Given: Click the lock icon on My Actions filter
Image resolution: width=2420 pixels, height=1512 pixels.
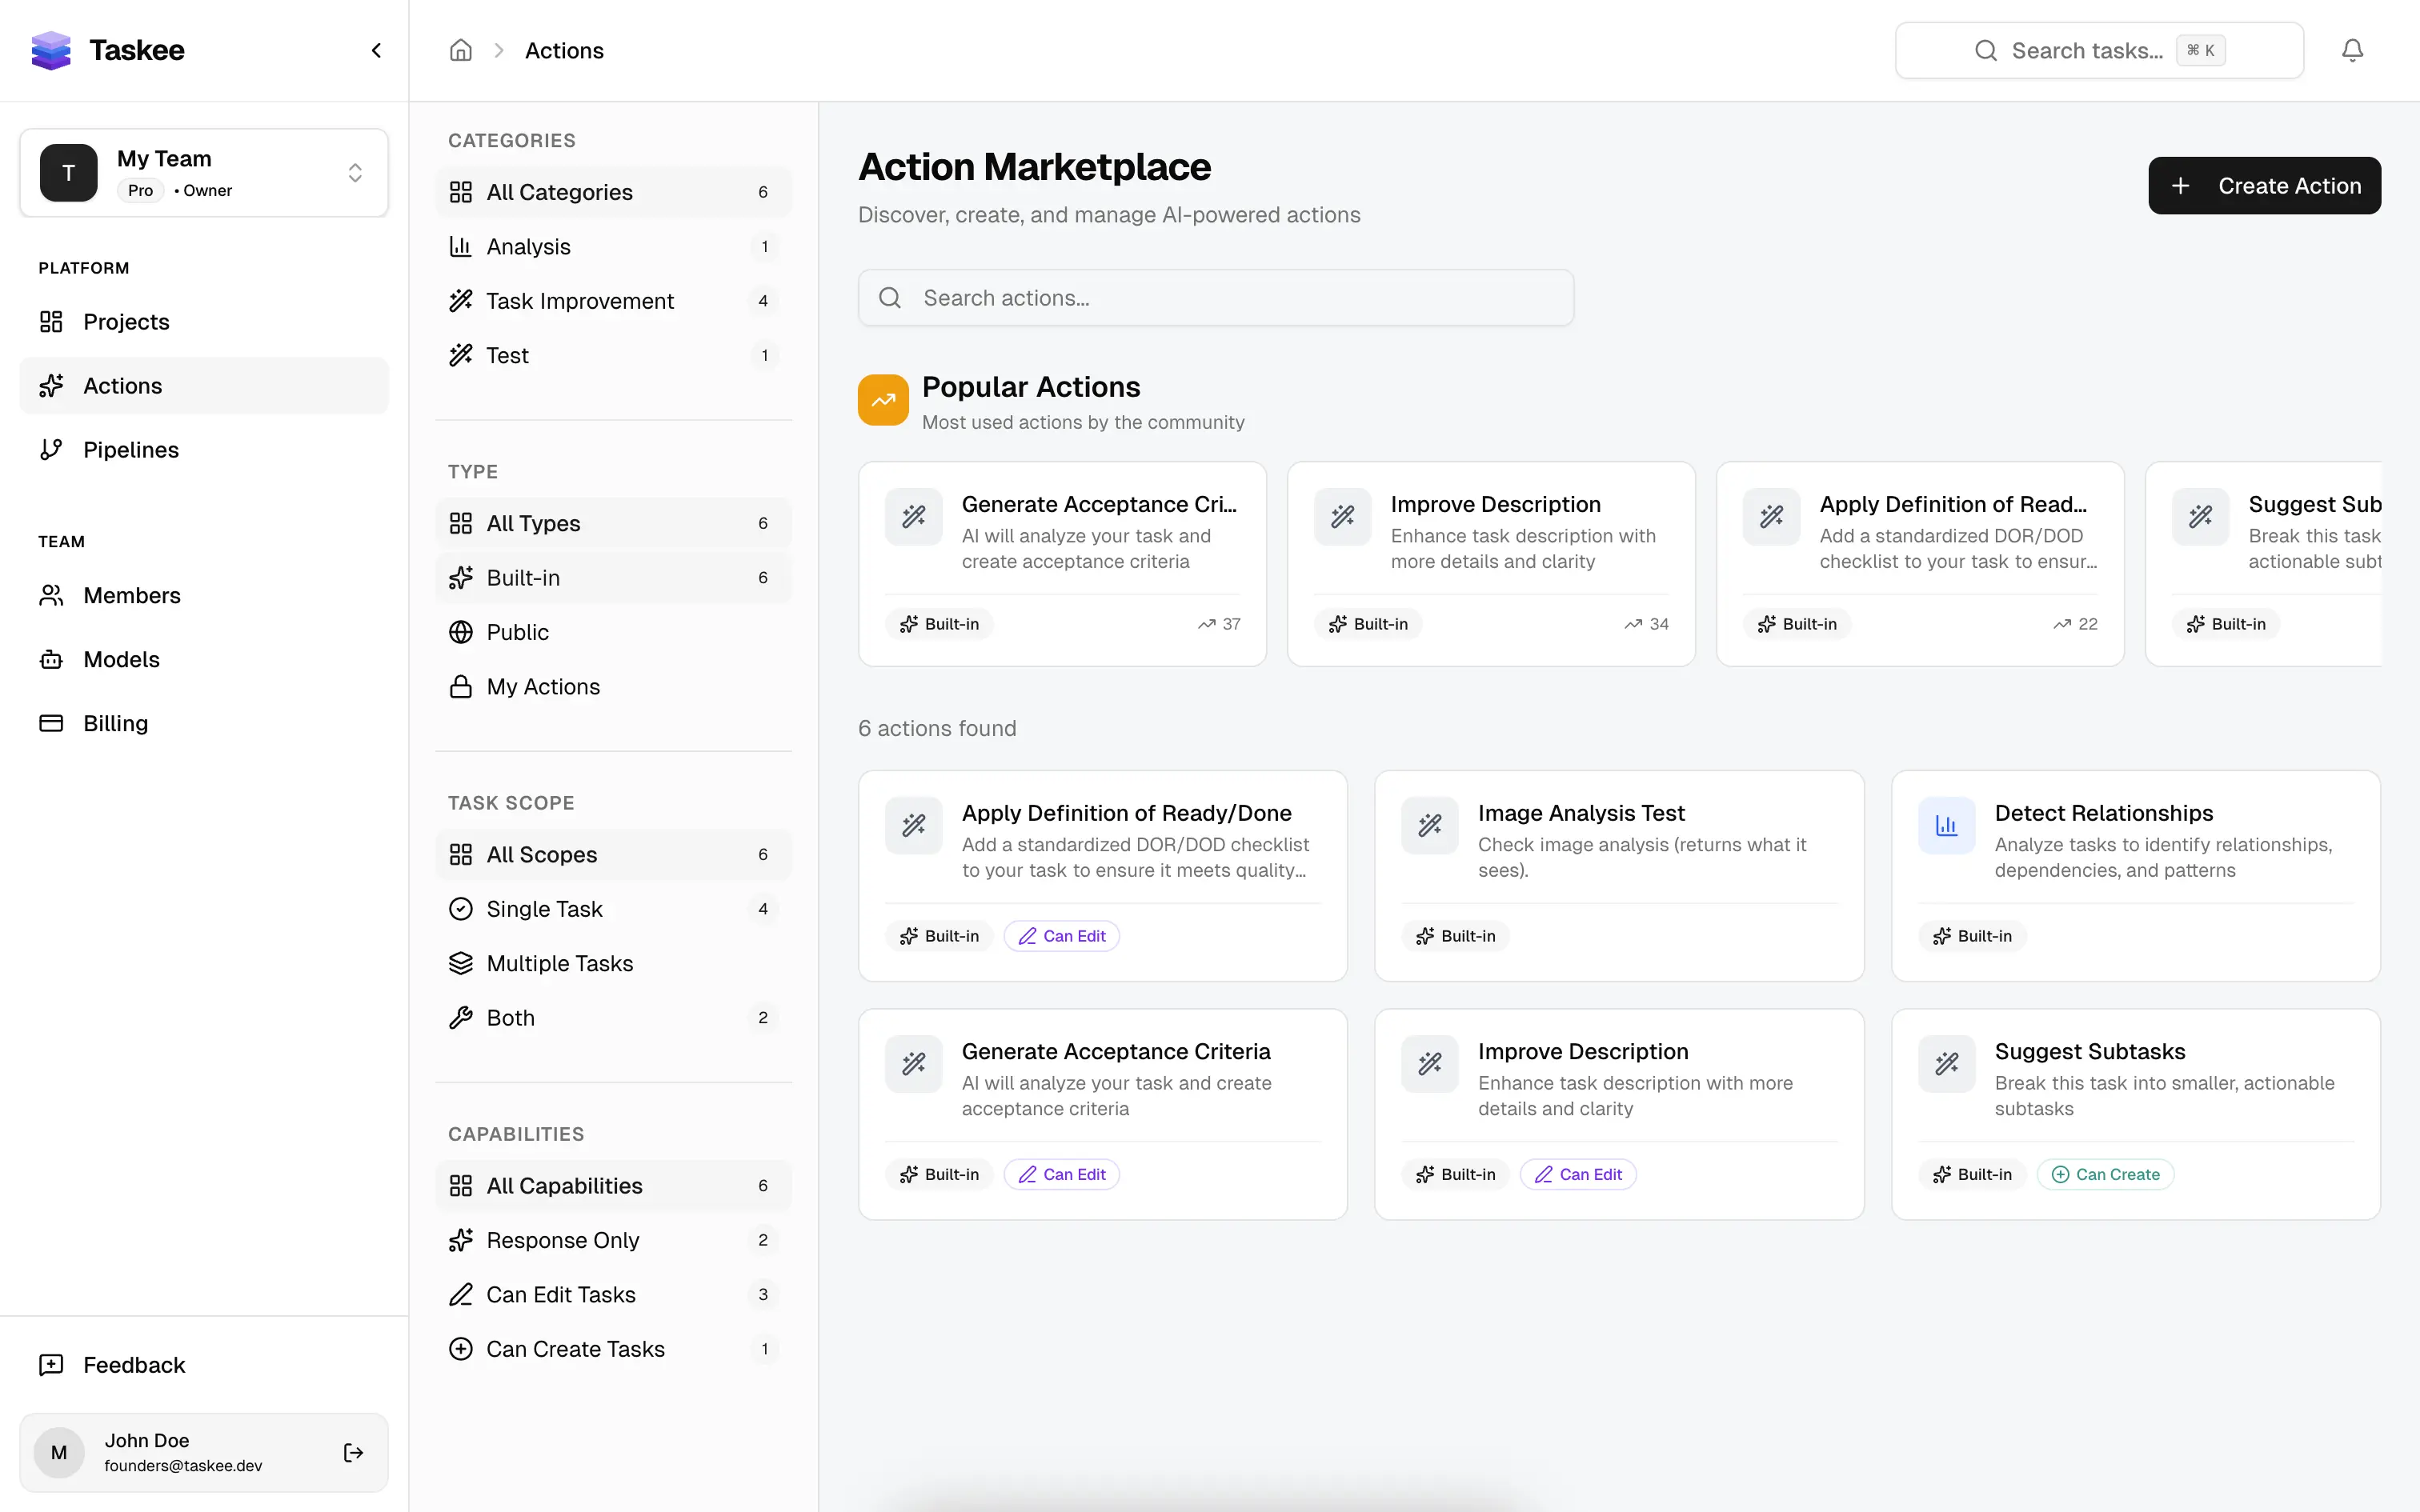Looking at the screenshot, I should tap(461, 686).
